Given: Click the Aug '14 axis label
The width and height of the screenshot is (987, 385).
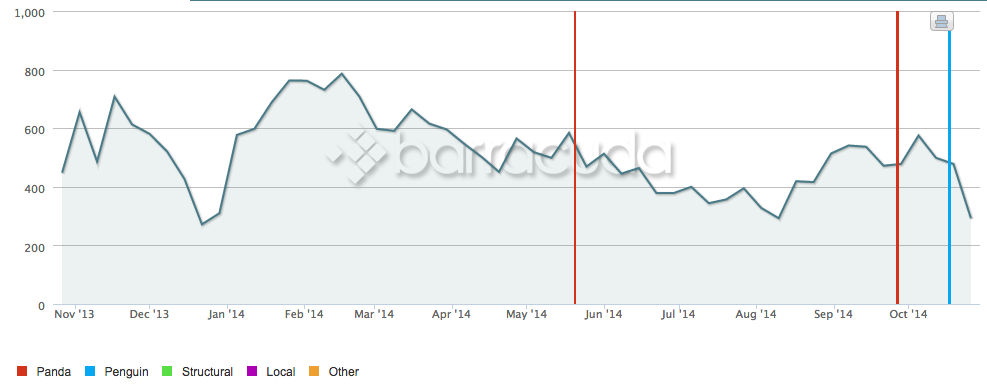Looking at the screenshot, I should click(x=755, y=314).
